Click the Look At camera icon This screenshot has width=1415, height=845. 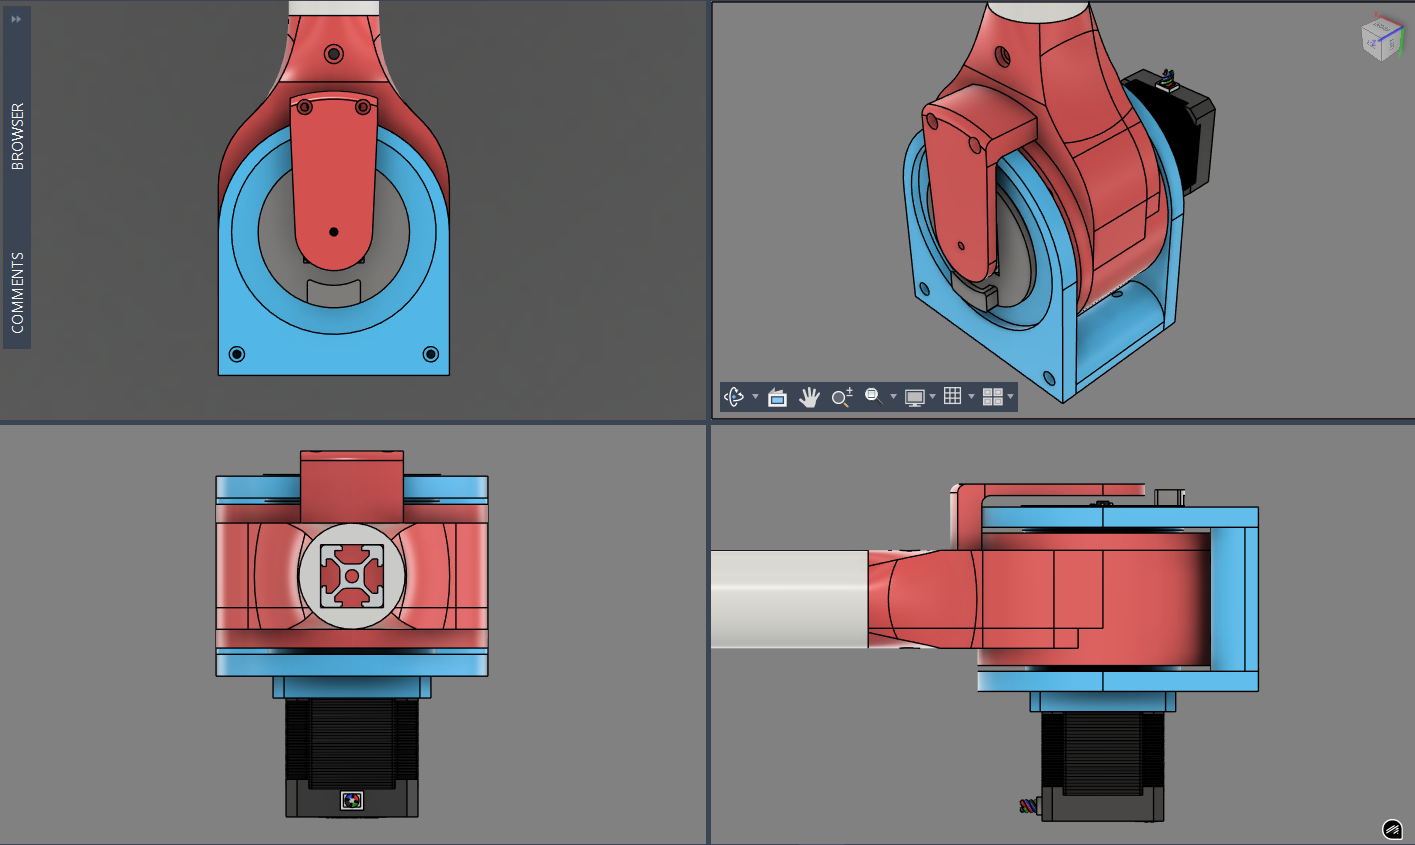tap(777, 397)
